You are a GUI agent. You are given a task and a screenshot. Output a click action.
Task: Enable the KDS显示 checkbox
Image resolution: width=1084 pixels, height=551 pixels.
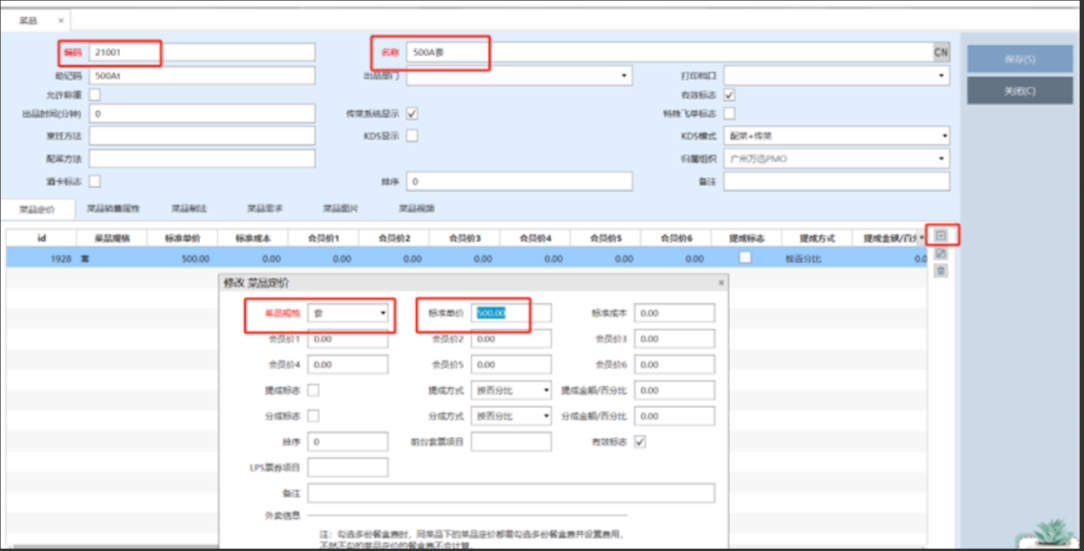412,136
